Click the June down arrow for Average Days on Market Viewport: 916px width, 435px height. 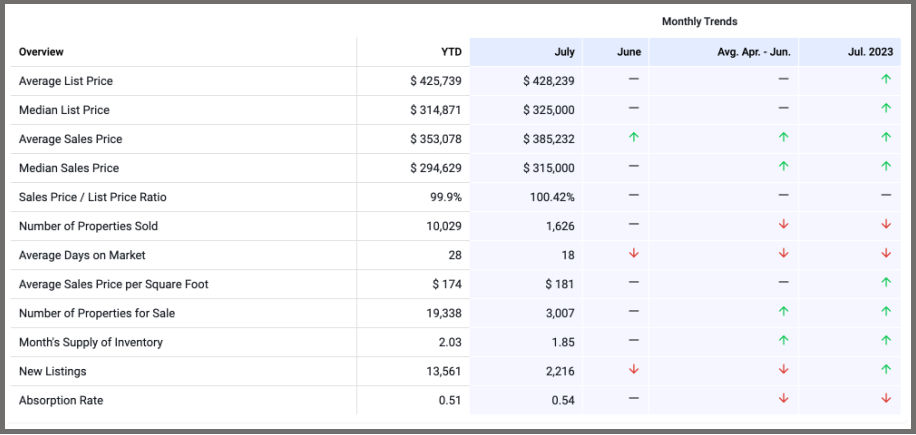pyautogui.click(x=634, y=254)
